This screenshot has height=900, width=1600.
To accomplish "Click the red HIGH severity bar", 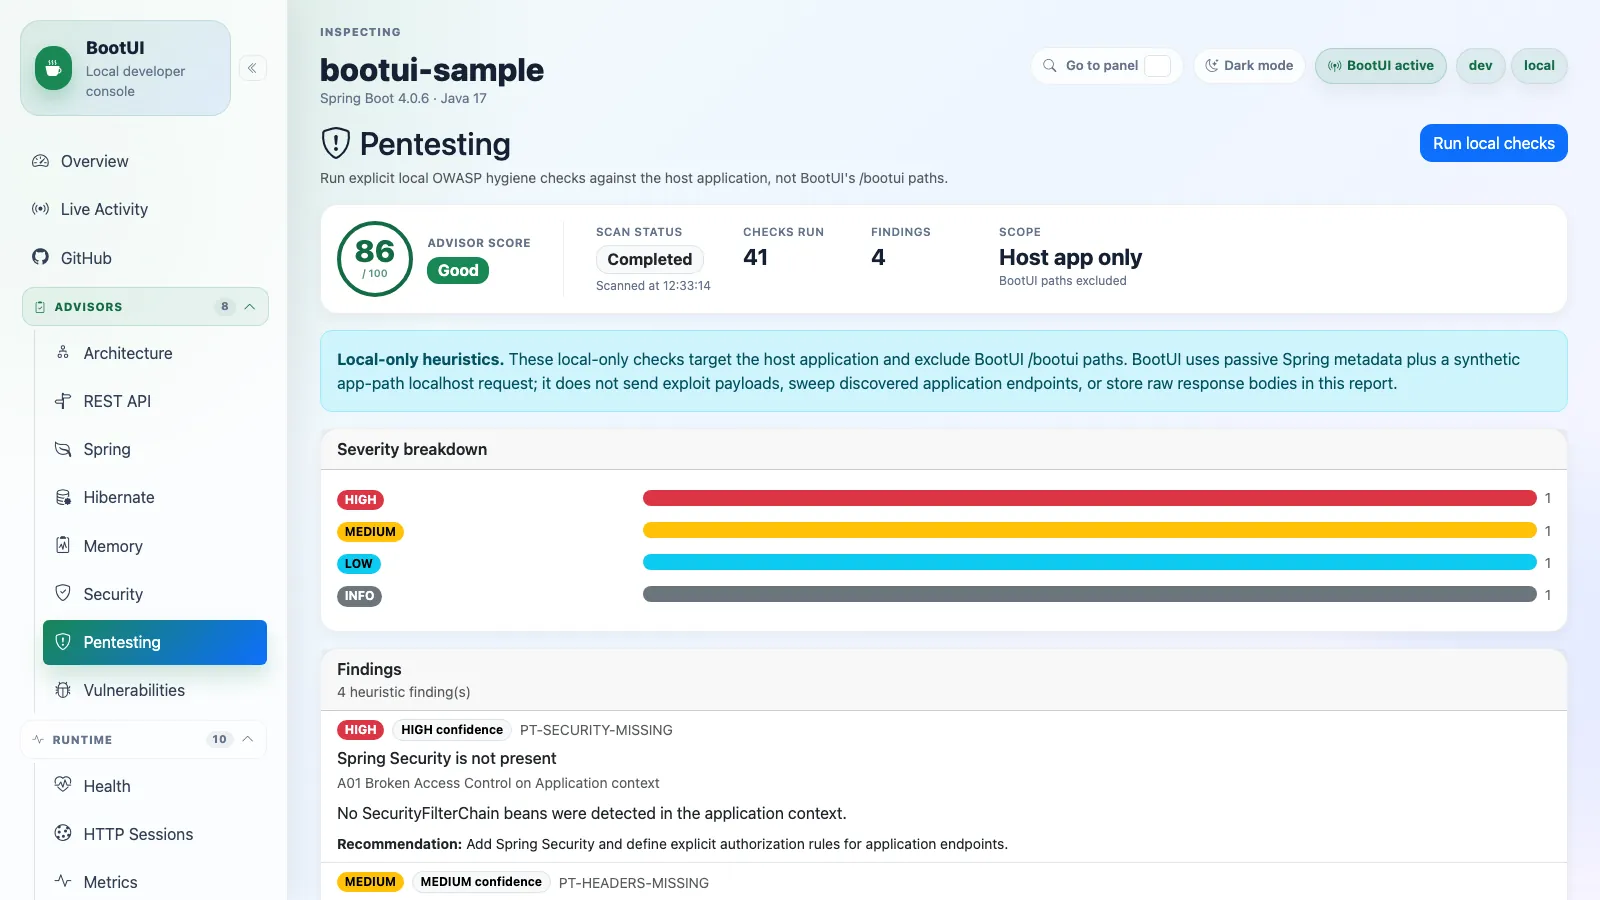I will [x=1090, y=498].
